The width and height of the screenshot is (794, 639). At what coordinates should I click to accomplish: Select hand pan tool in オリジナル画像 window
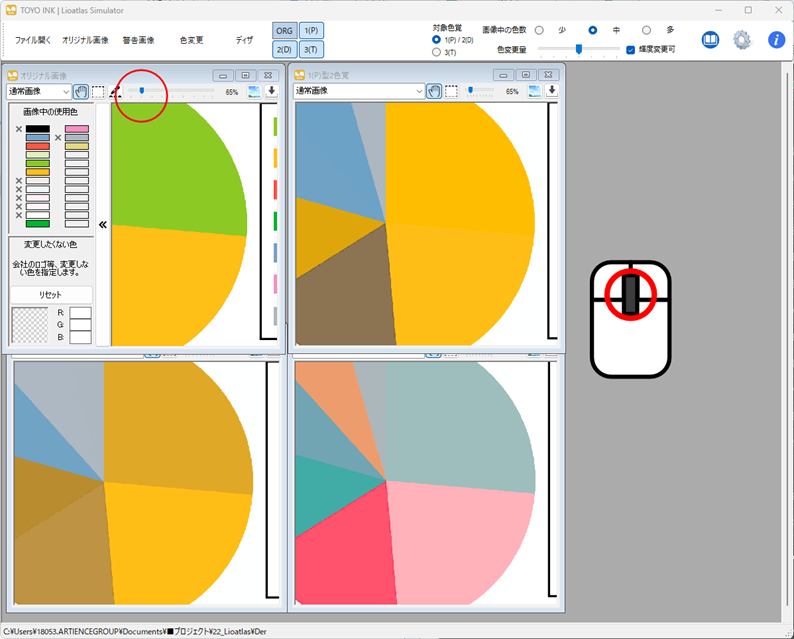tap(80, 91)
